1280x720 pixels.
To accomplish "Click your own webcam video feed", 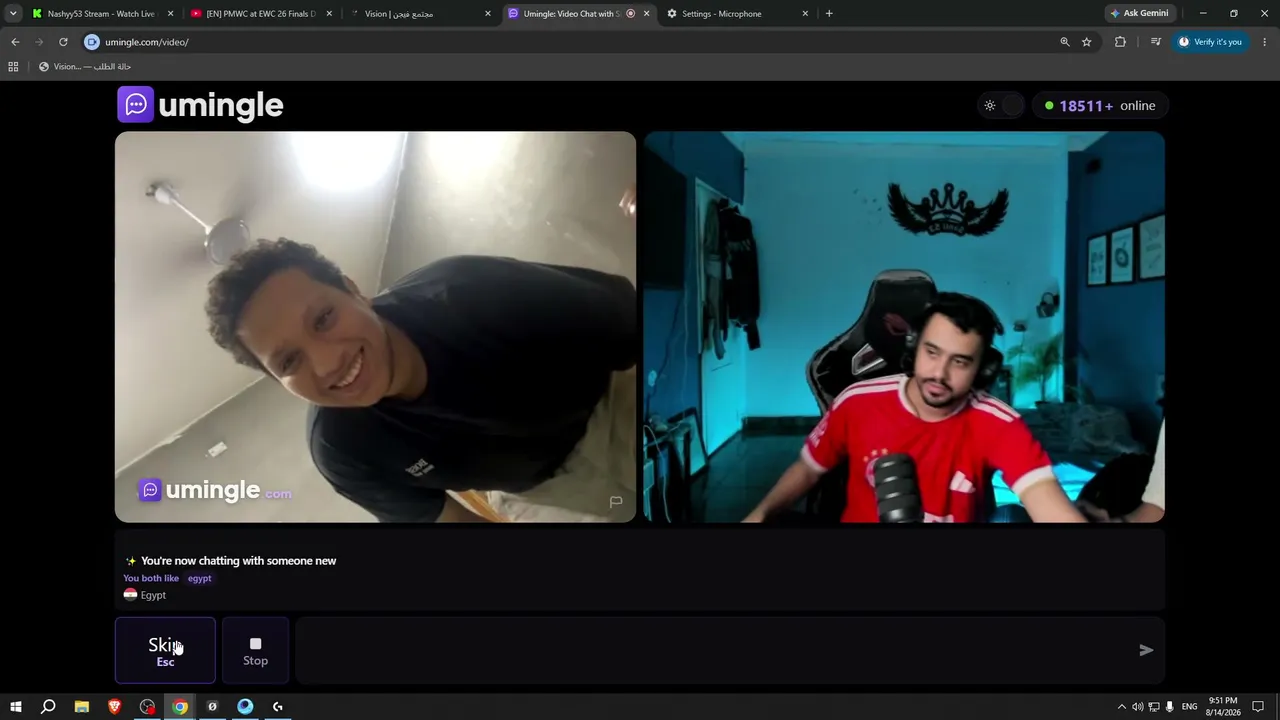I will (x=904, y=327).
